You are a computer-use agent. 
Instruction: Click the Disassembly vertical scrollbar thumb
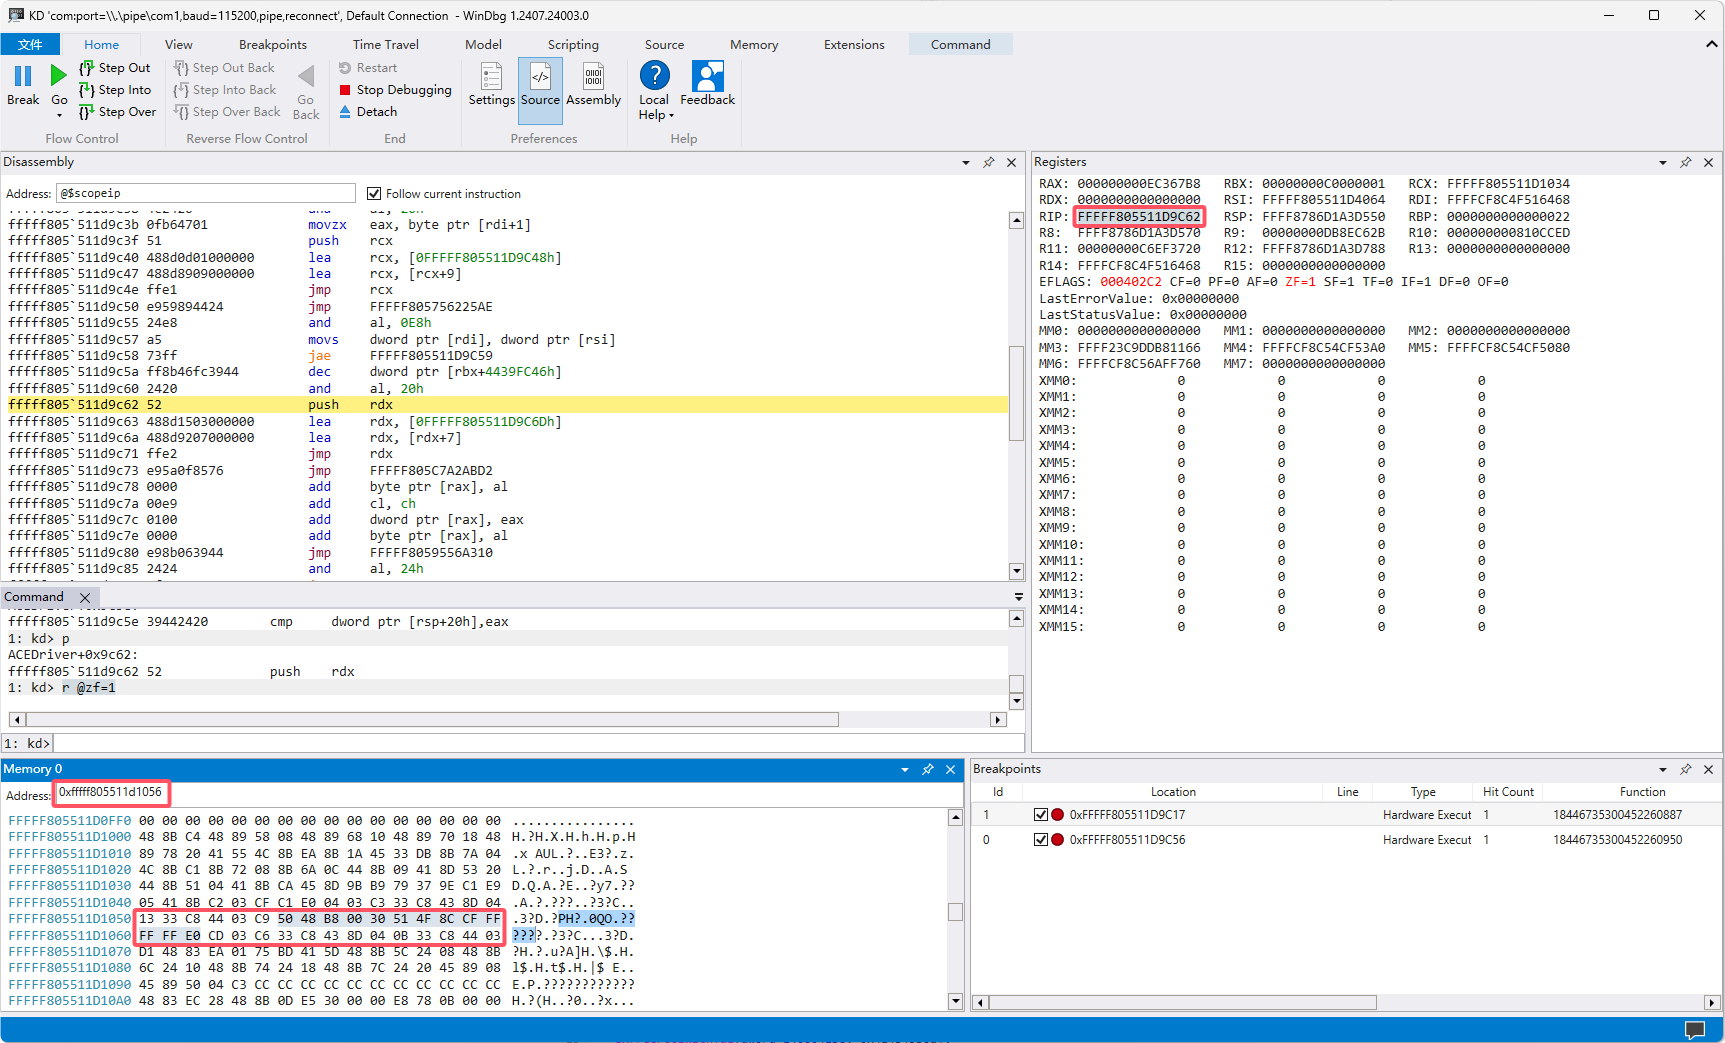tap(1016, 392)
